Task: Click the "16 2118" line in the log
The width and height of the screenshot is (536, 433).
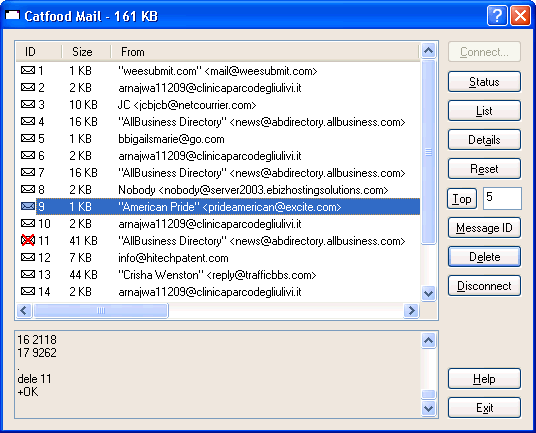Action: (x=37, y=340)
